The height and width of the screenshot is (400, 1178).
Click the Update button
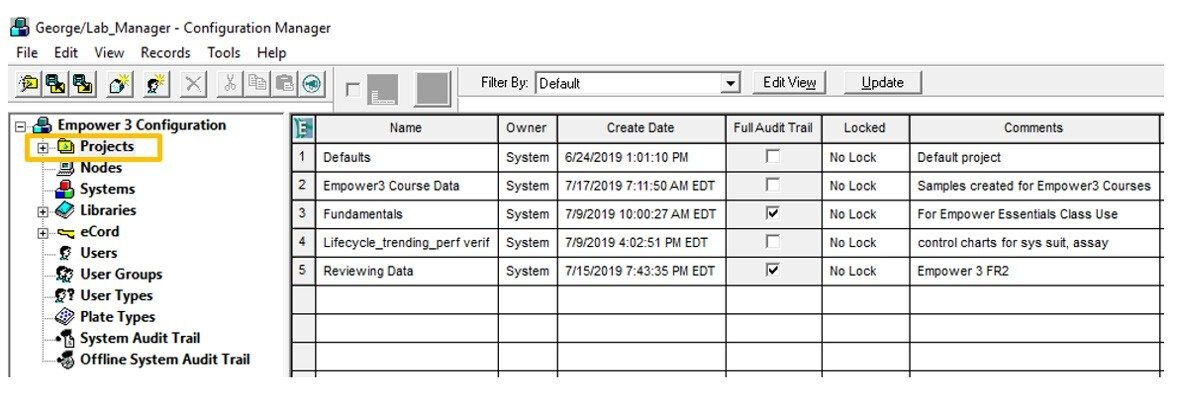click(883, 83)
